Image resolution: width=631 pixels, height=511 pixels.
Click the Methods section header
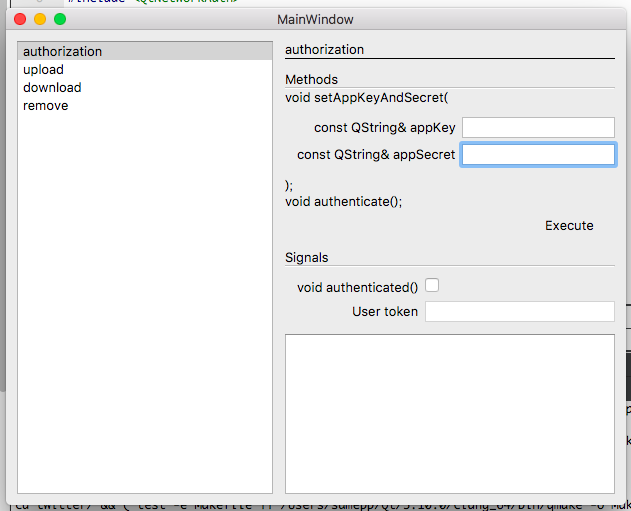311,80
